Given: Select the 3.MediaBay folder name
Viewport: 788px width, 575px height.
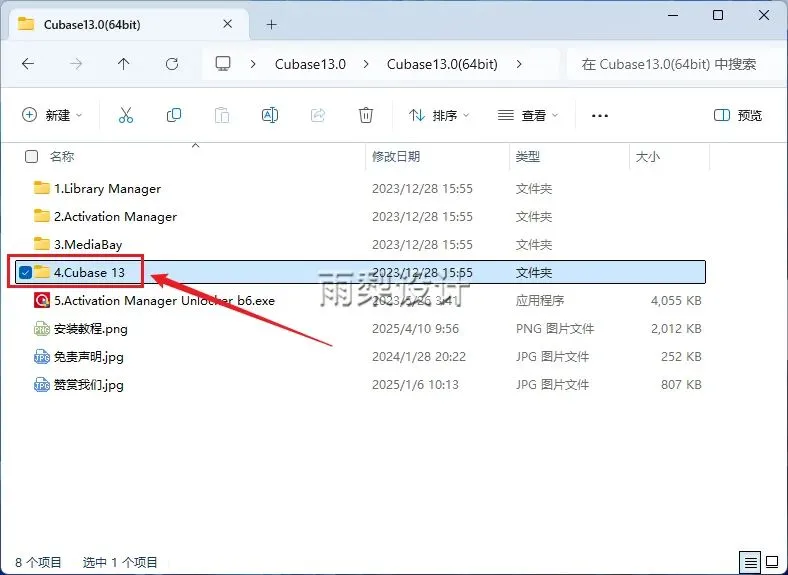Looking at the screenshot, I should click(88, 245).
